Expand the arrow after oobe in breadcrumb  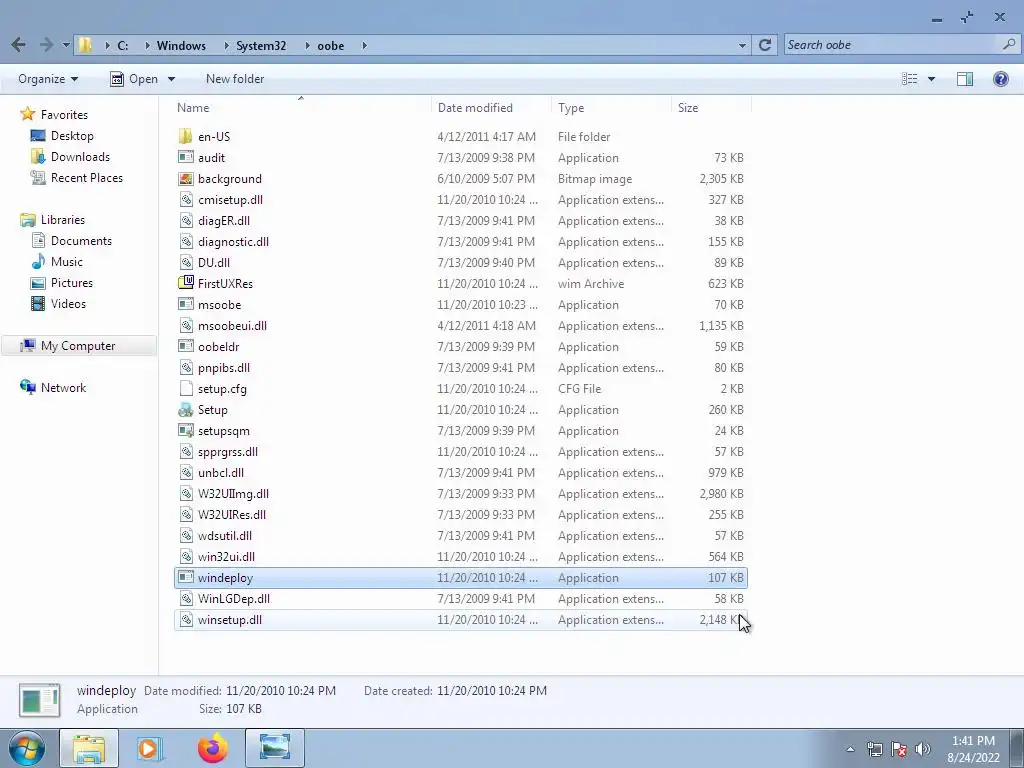tap(364, 46)
